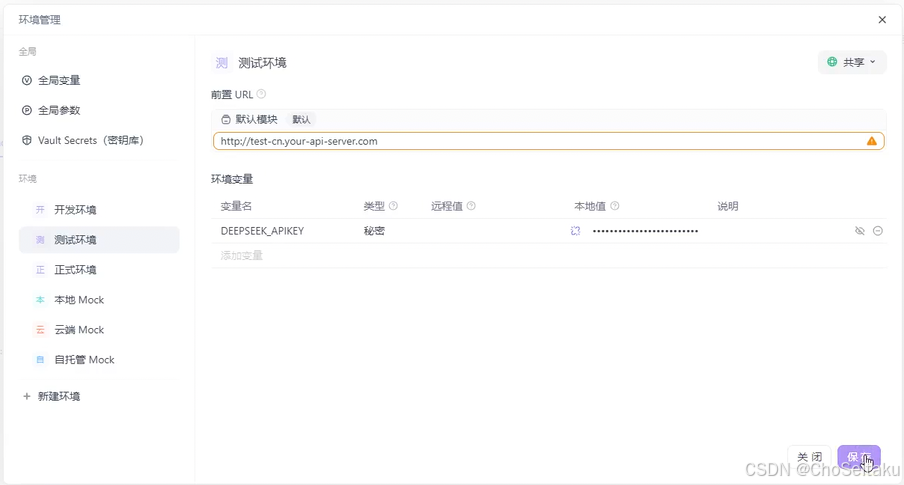Click the 测 environment icon in the header
Screen dimensions: 904x485
[221, 63]
